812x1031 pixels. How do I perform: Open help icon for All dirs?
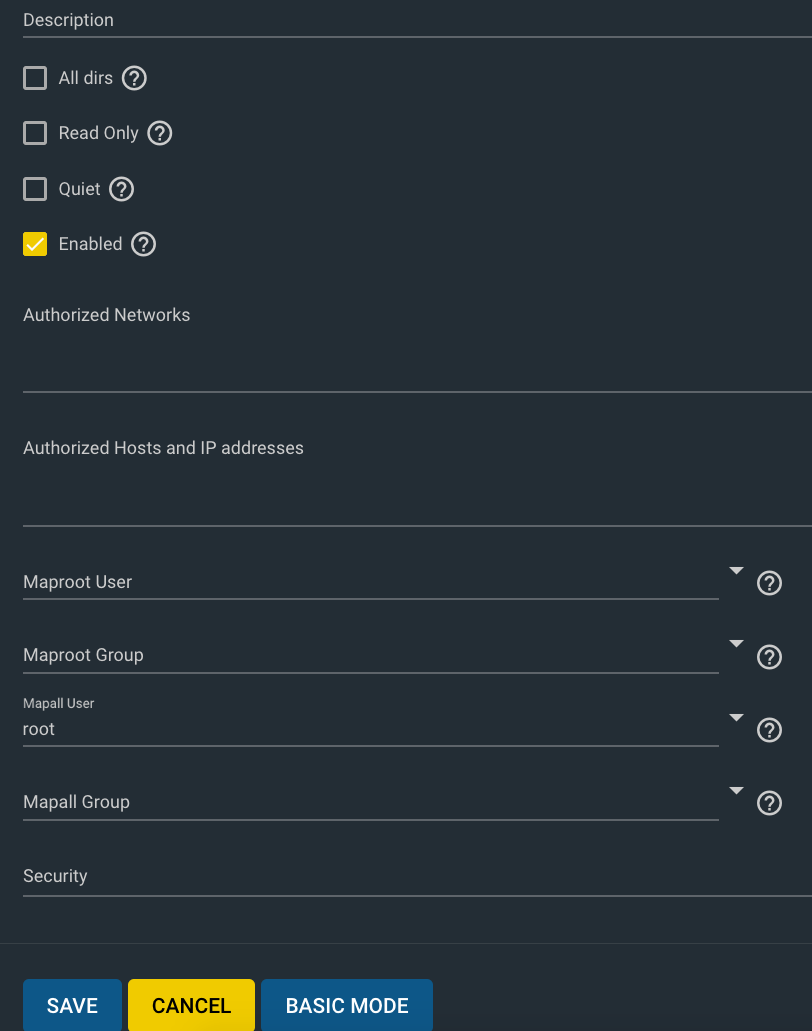pyautogui.click(x=134, y=78)
